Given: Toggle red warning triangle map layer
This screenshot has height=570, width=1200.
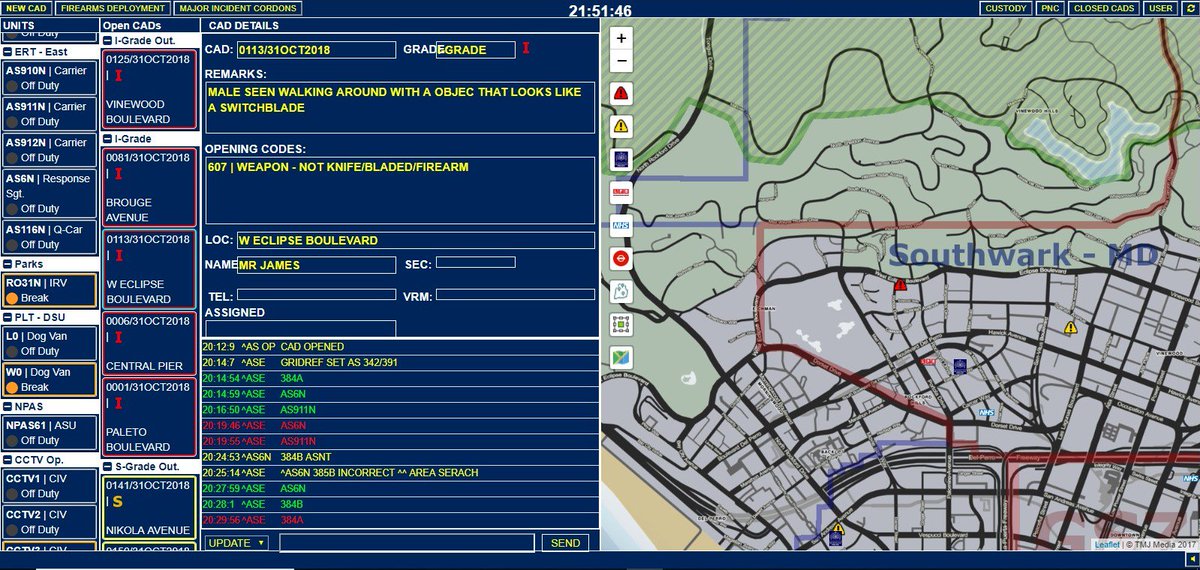Looking at the screenshot, I should tap(622, 94).
